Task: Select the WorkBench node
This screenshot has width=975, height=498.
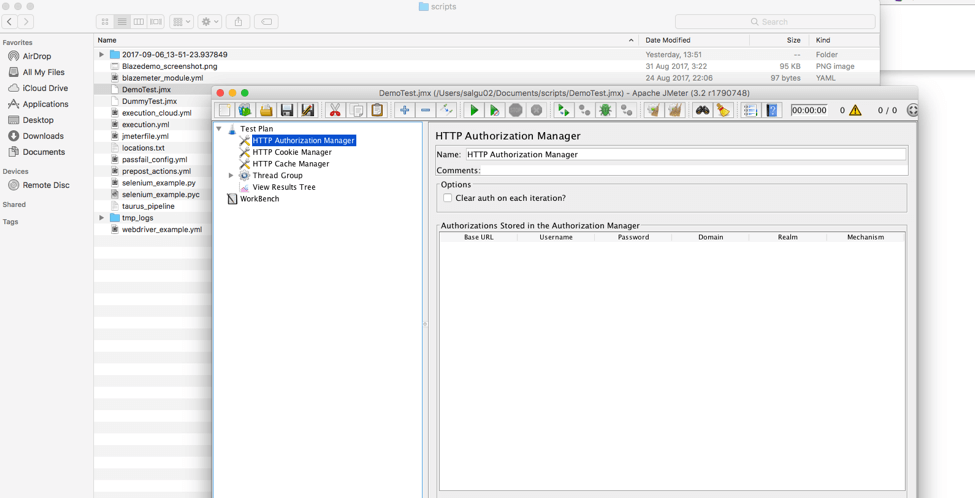Action: tap(259, 199)
